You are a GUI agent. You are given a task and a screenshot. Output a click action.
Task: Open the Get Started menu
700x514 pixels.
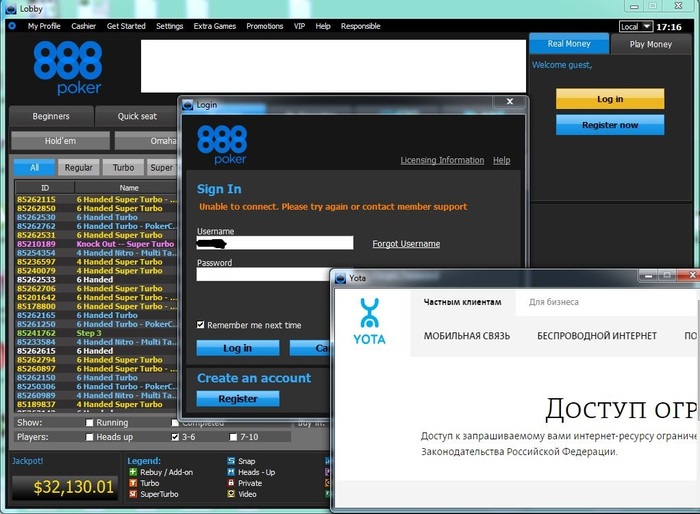tap(126, 26)
